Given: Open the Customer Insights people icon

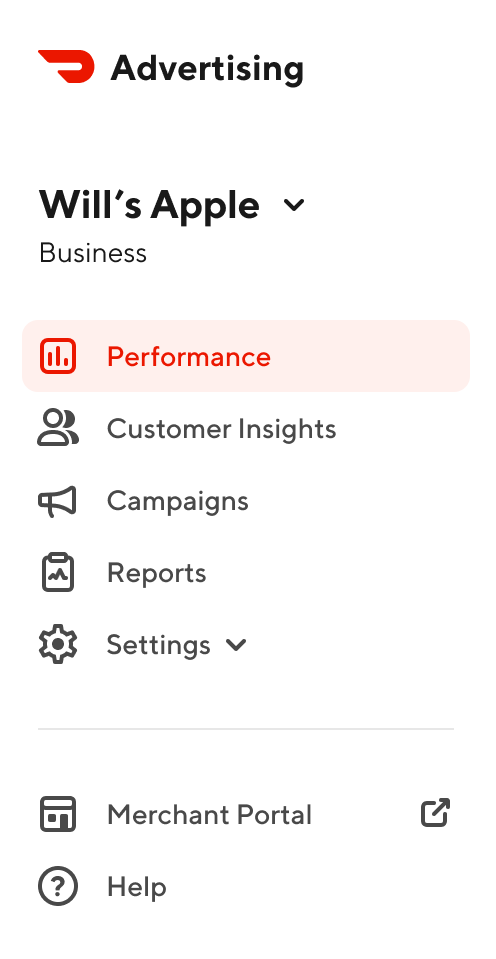Looking at the screenshot, I should [x=58, y=428].
